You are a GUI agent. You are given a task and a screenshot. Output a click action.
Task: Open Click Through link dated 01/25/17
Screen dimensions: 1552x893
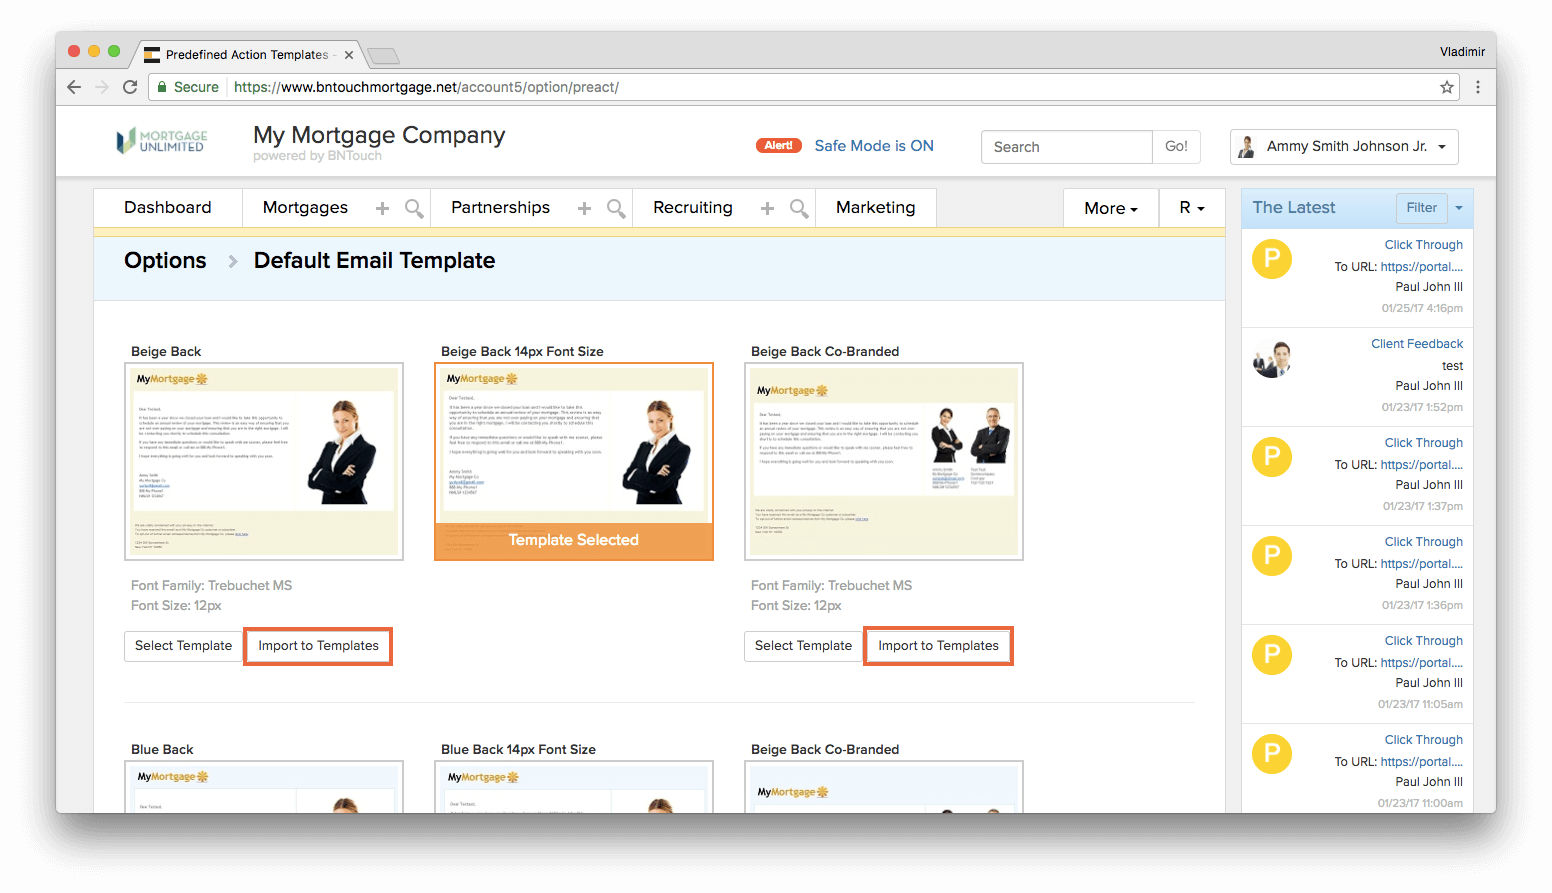tap(1423, 245)
